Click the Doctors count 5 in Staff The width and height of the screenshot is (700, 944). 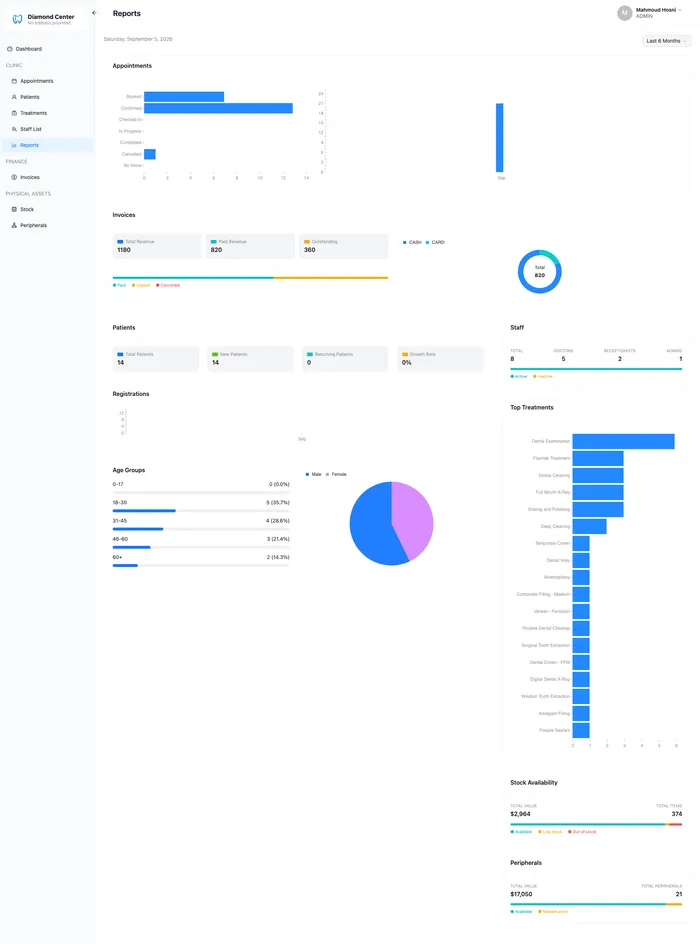pos(563,359)
